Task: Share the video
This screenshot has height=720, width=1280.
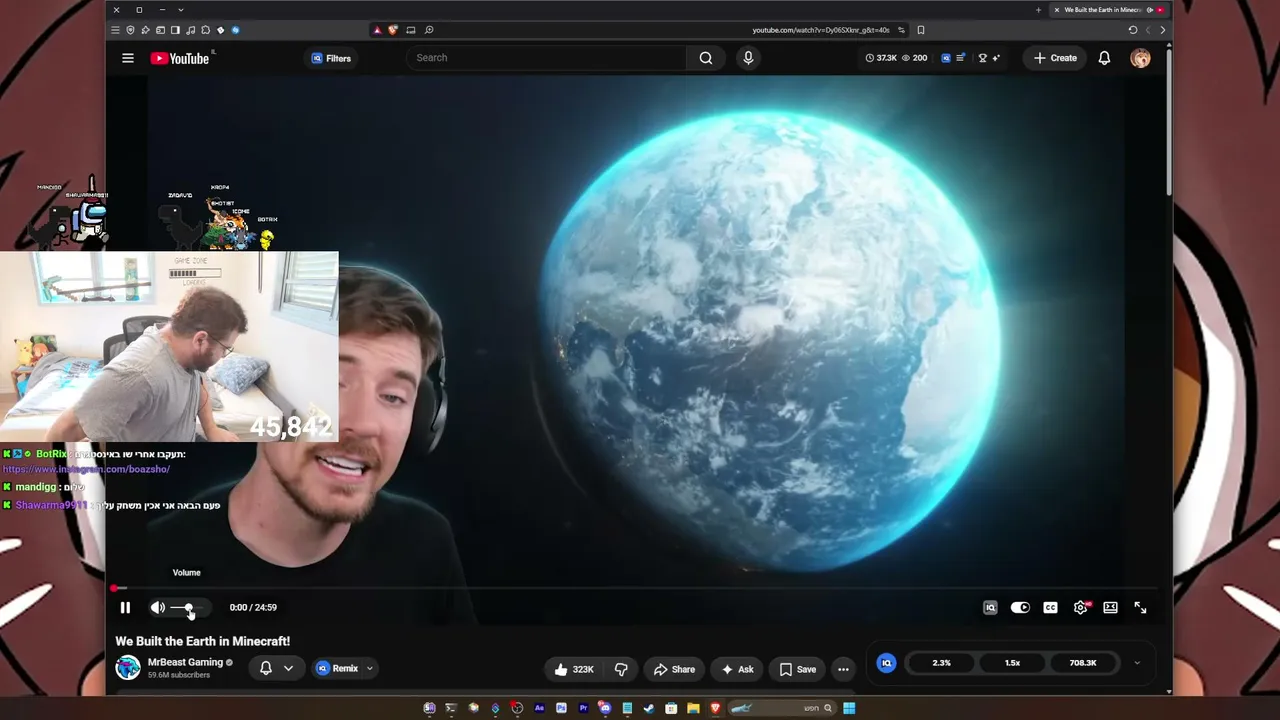Action: point(674,669)
